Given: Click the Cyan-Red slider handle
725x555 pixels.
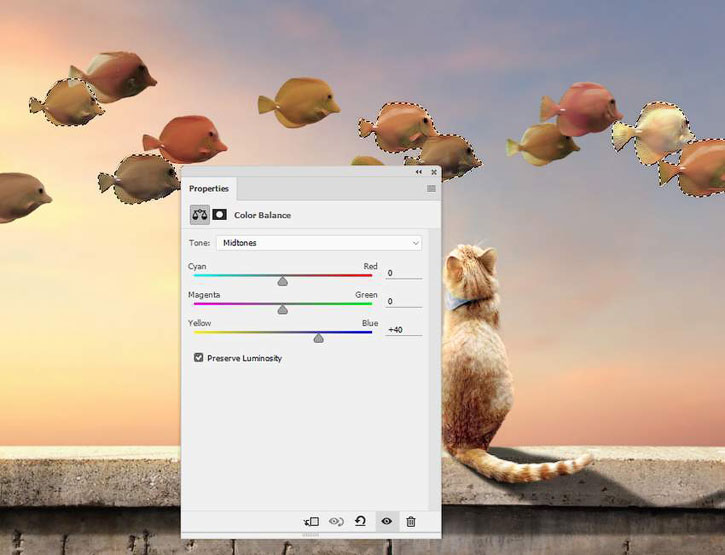Looking at the screenshot, I should pos(283,281).
